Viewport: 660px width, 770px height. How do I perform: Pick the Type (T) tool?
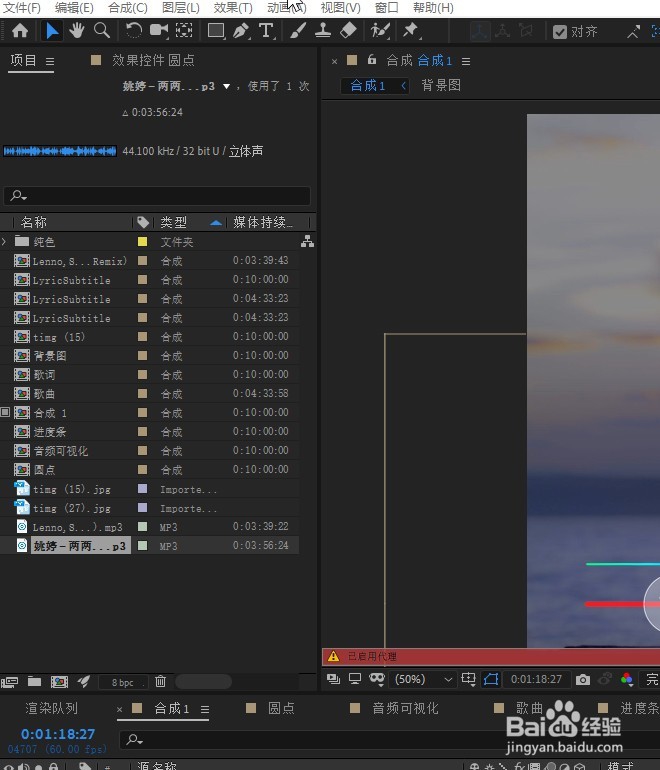(x=266, y=31)
